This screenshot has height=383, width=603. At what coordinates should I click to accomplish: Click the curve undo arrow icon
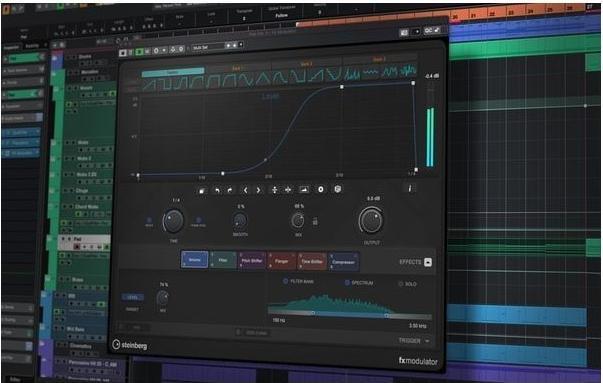tap(217, 190)
